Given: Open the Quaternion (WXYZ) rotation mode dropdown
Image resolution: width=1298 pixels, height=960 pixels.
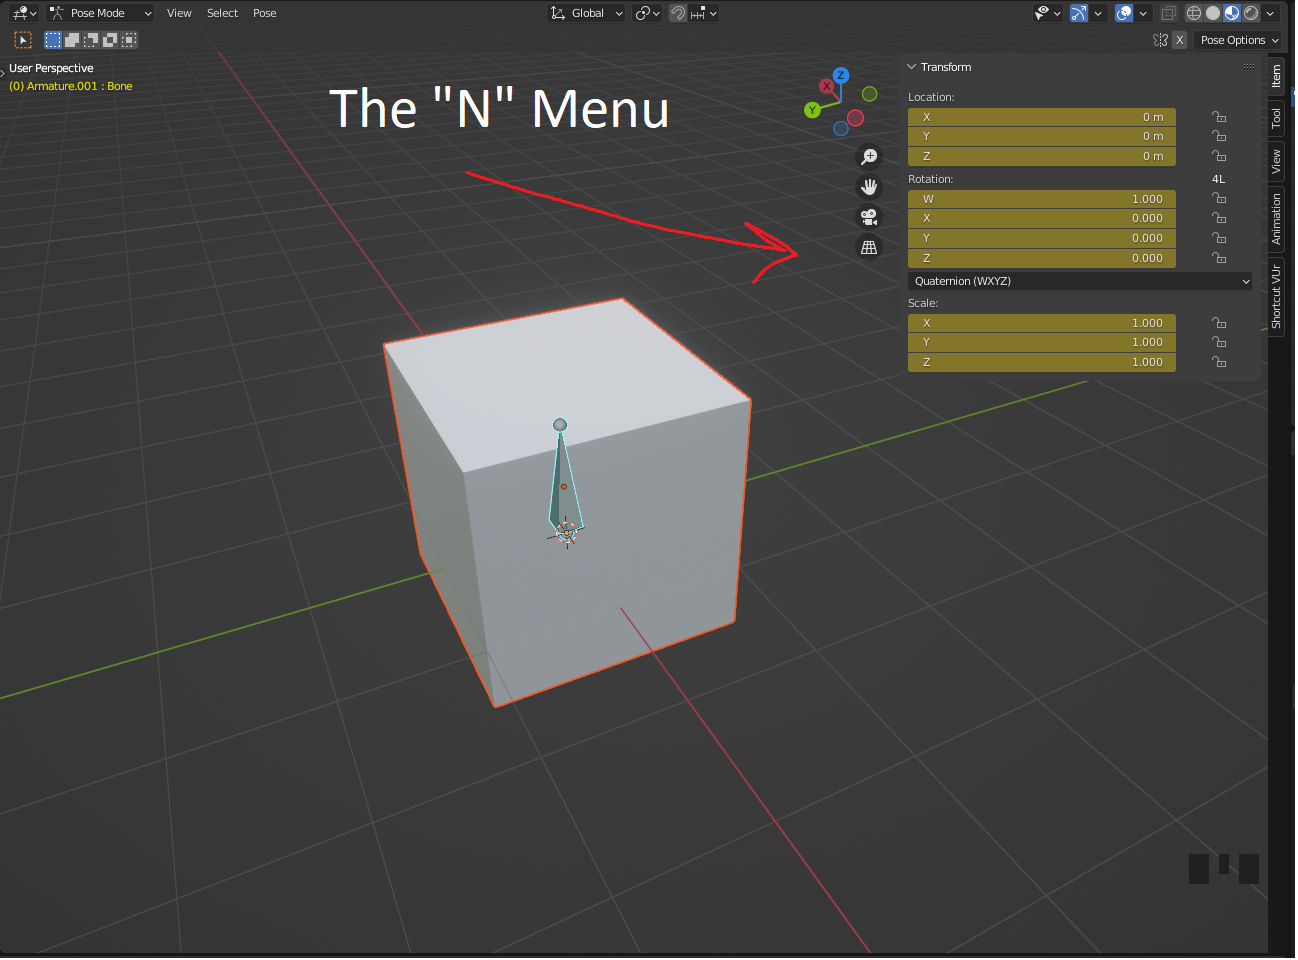Looking at the screenshot, I should (x=1079, y=281).
